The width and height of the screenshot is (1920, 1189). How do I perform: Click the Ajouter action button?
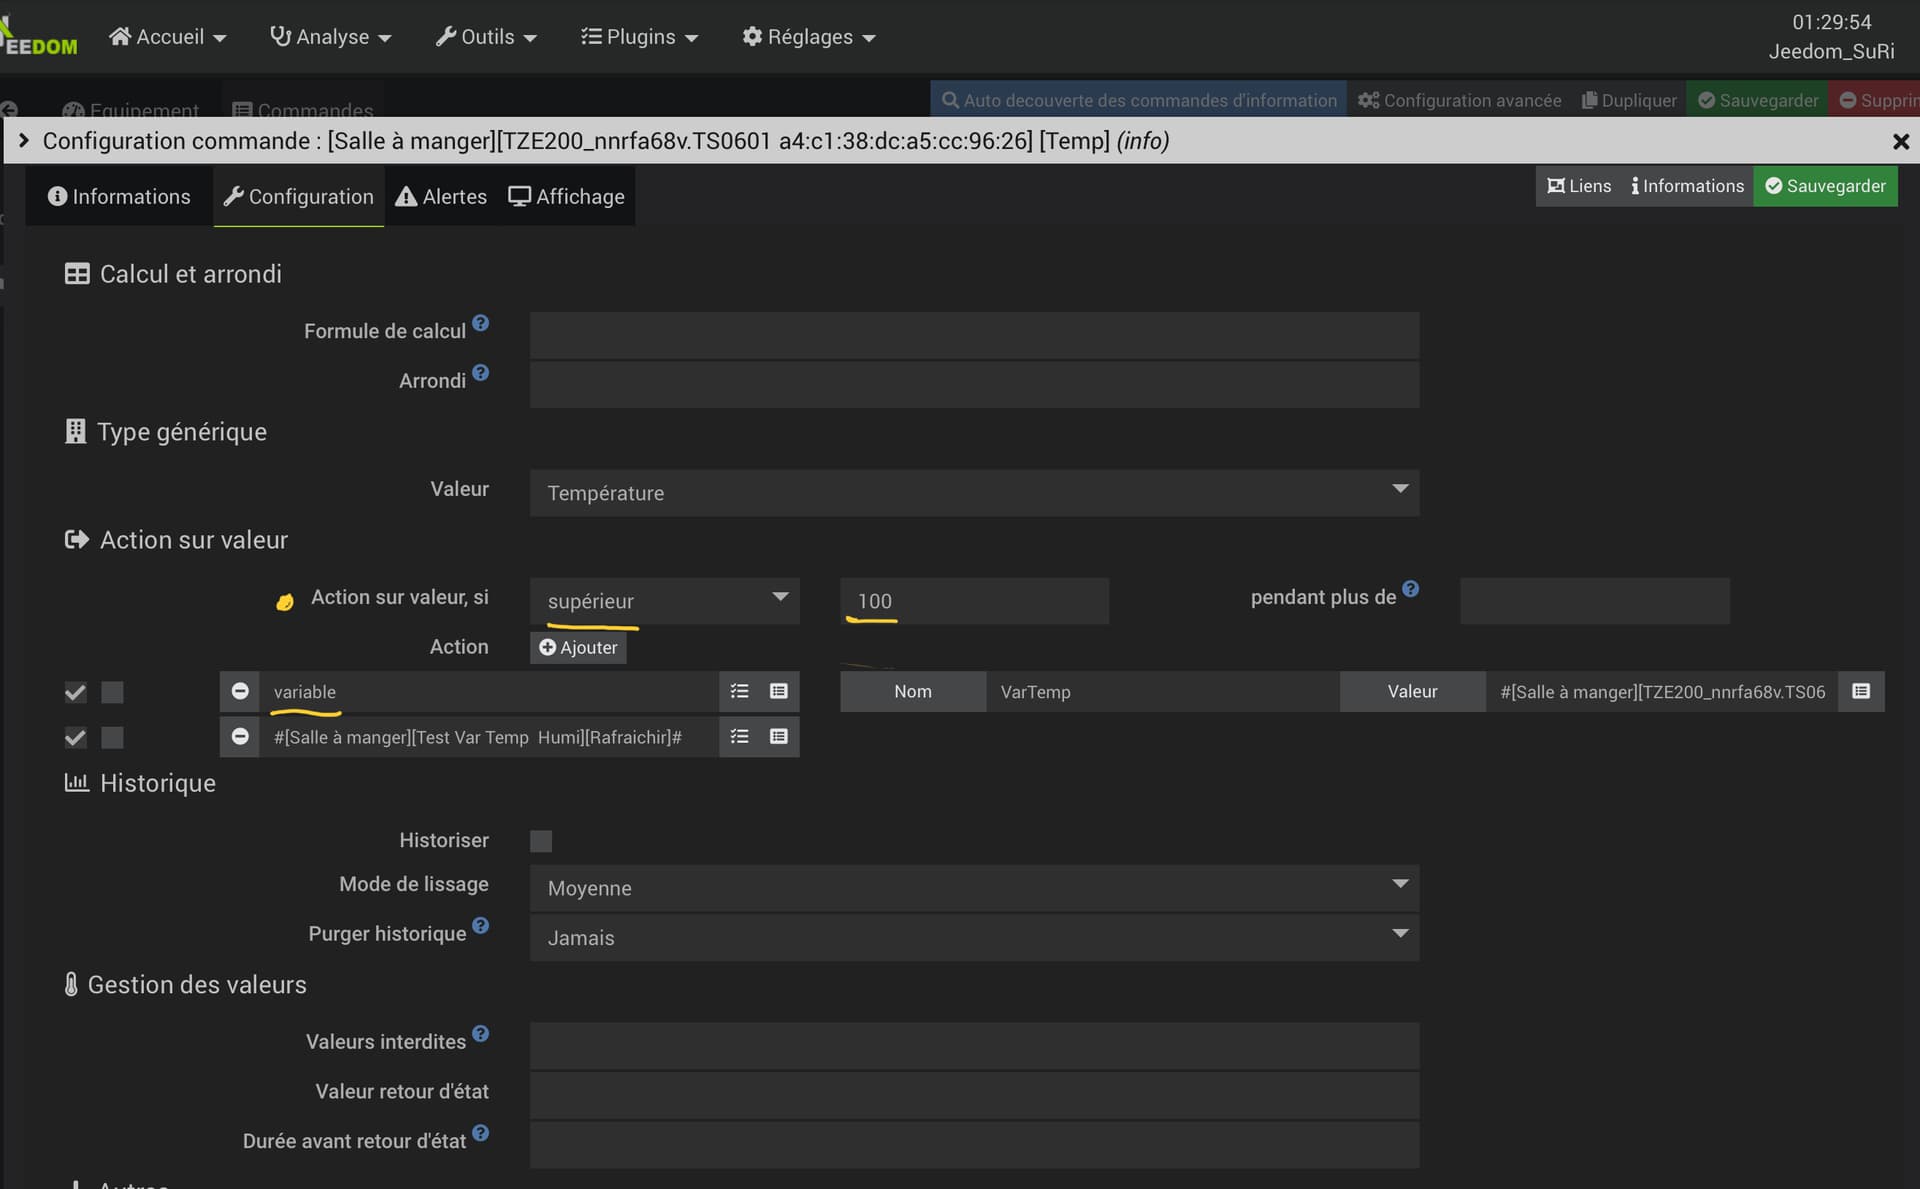click(x=578, y=647)
